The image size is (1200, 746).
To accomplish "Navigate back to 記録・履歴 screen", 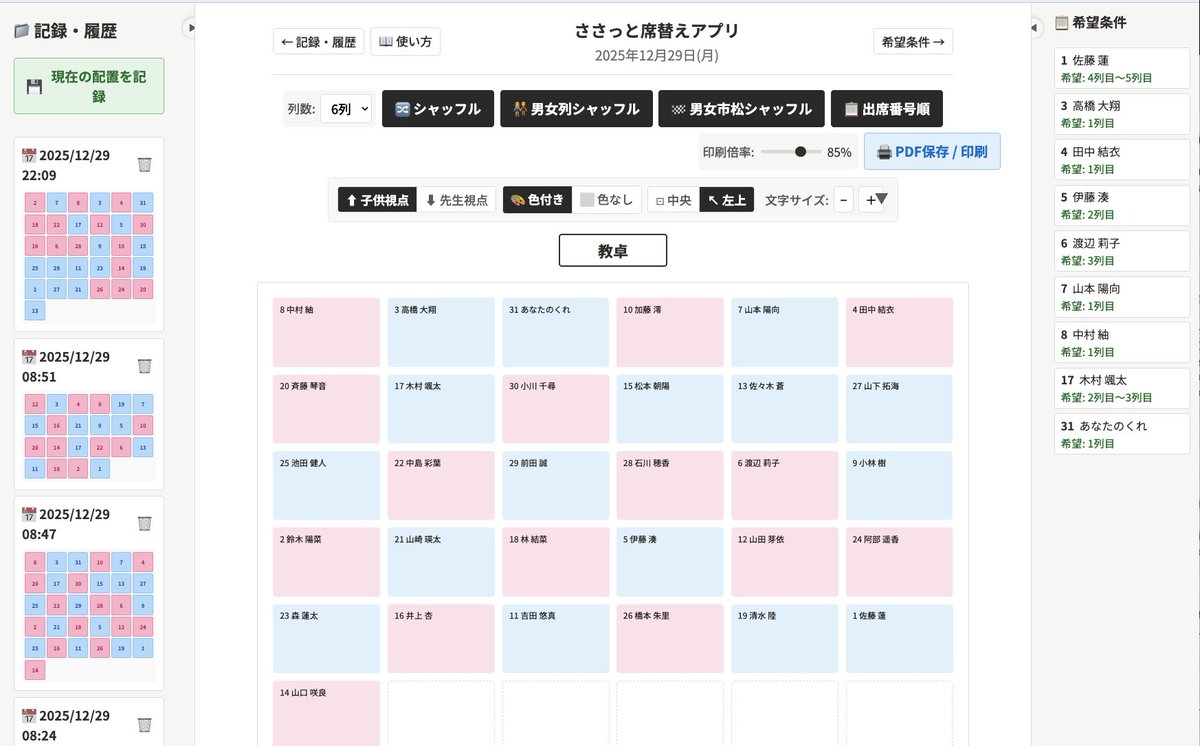I will [318, 42].
